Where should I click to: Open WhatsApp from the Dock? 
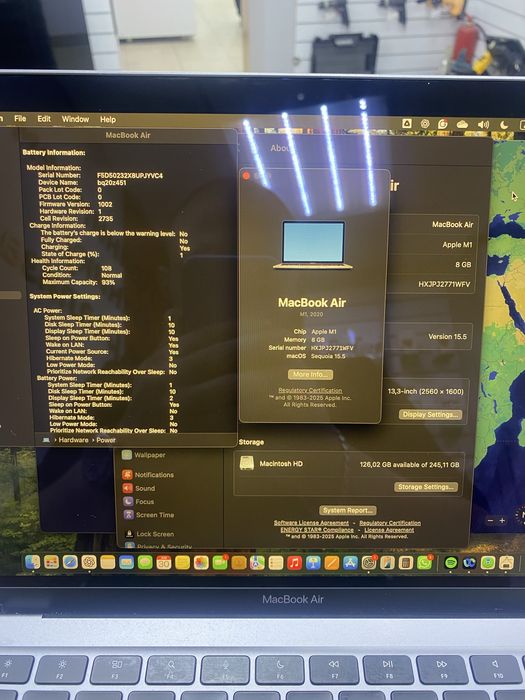425,563
